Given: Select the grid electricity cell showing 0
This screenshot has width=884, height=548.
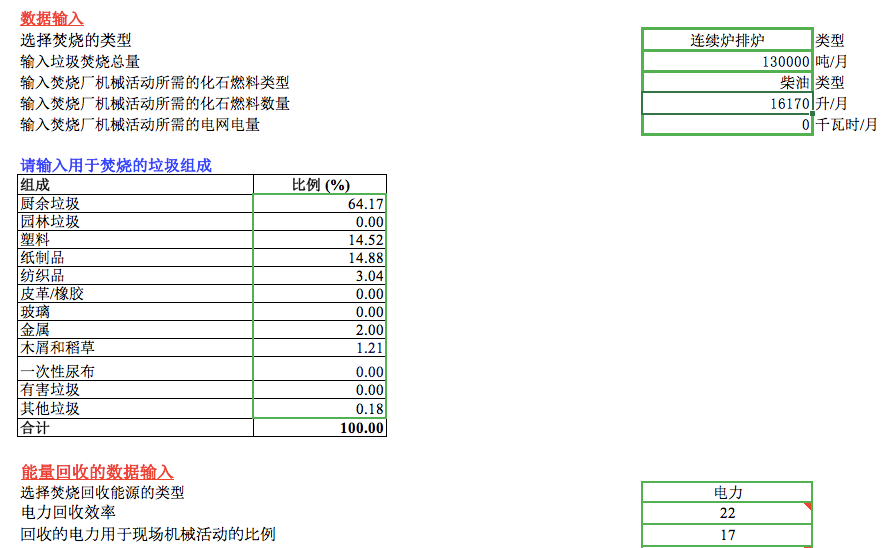Looking at the screenshot, I should coord(726,124).
